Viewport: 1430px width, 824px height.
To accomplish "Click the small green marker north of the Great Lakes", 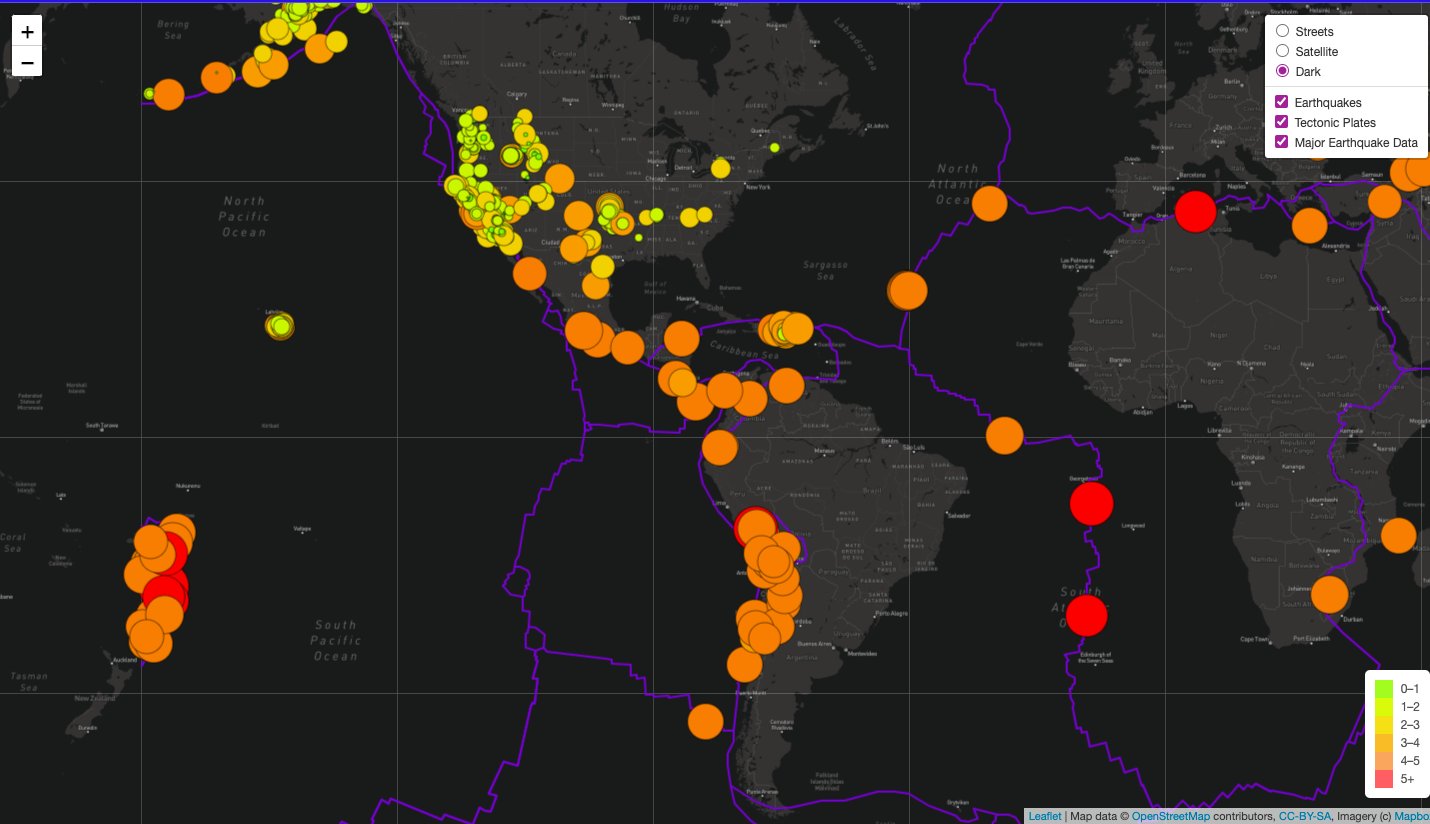I will (x=774, y=148).
